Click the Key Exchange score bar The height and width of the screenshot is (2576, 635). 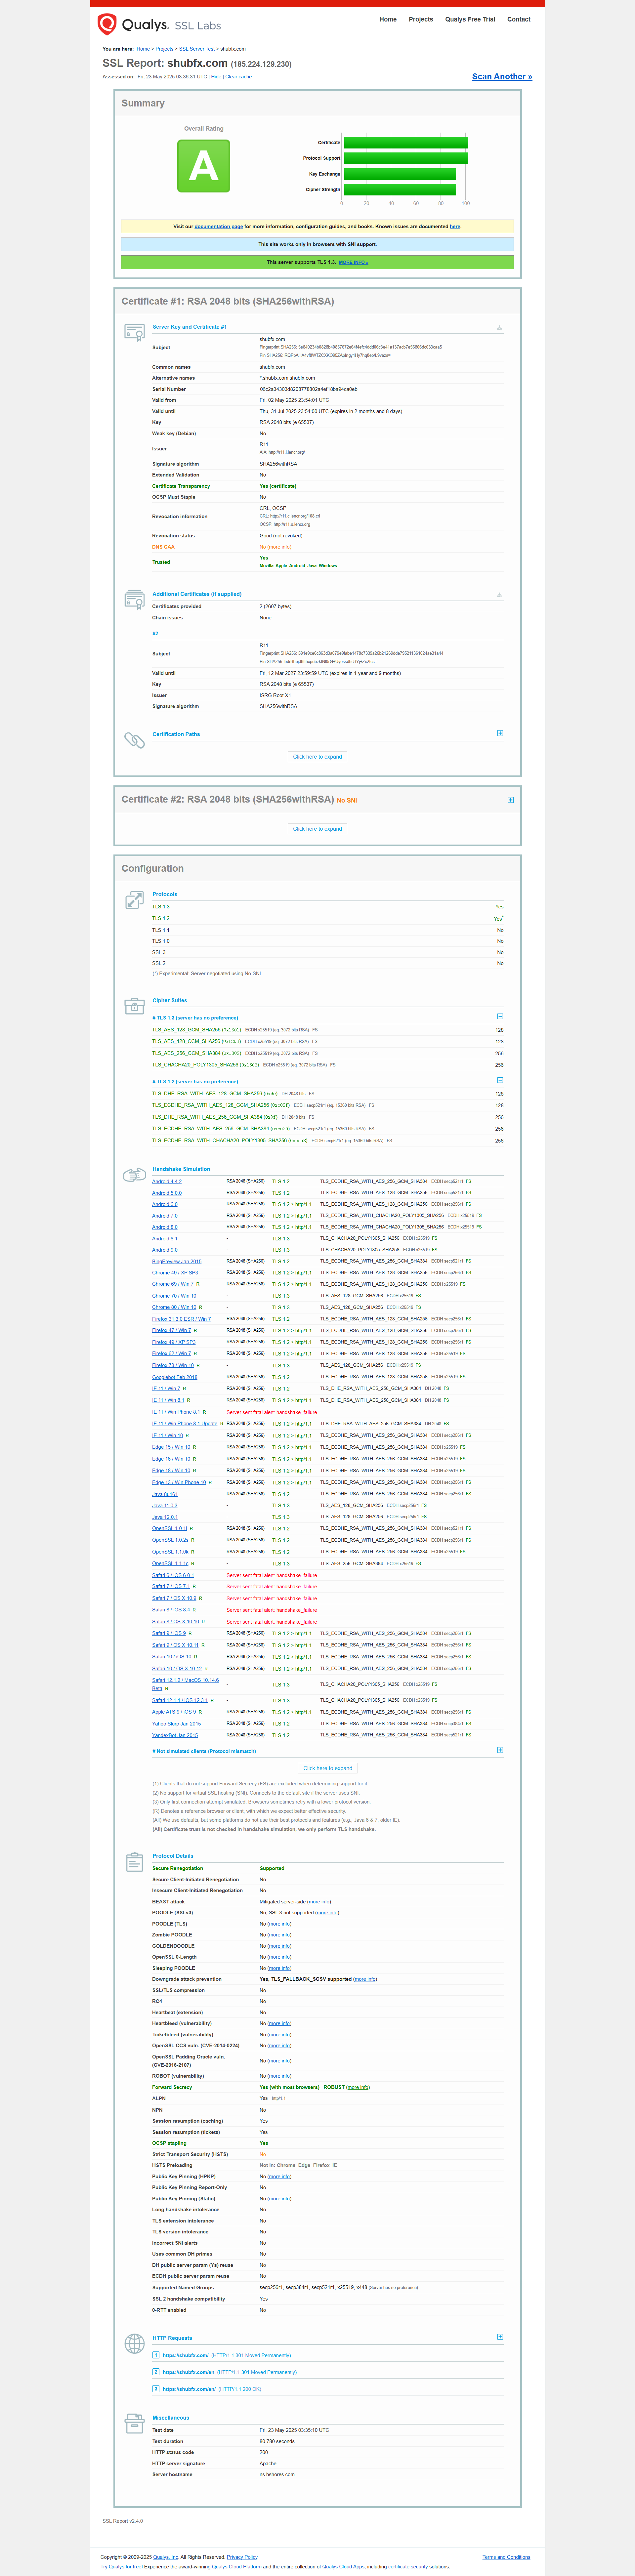pyautogui.click(x=400, y=174)
